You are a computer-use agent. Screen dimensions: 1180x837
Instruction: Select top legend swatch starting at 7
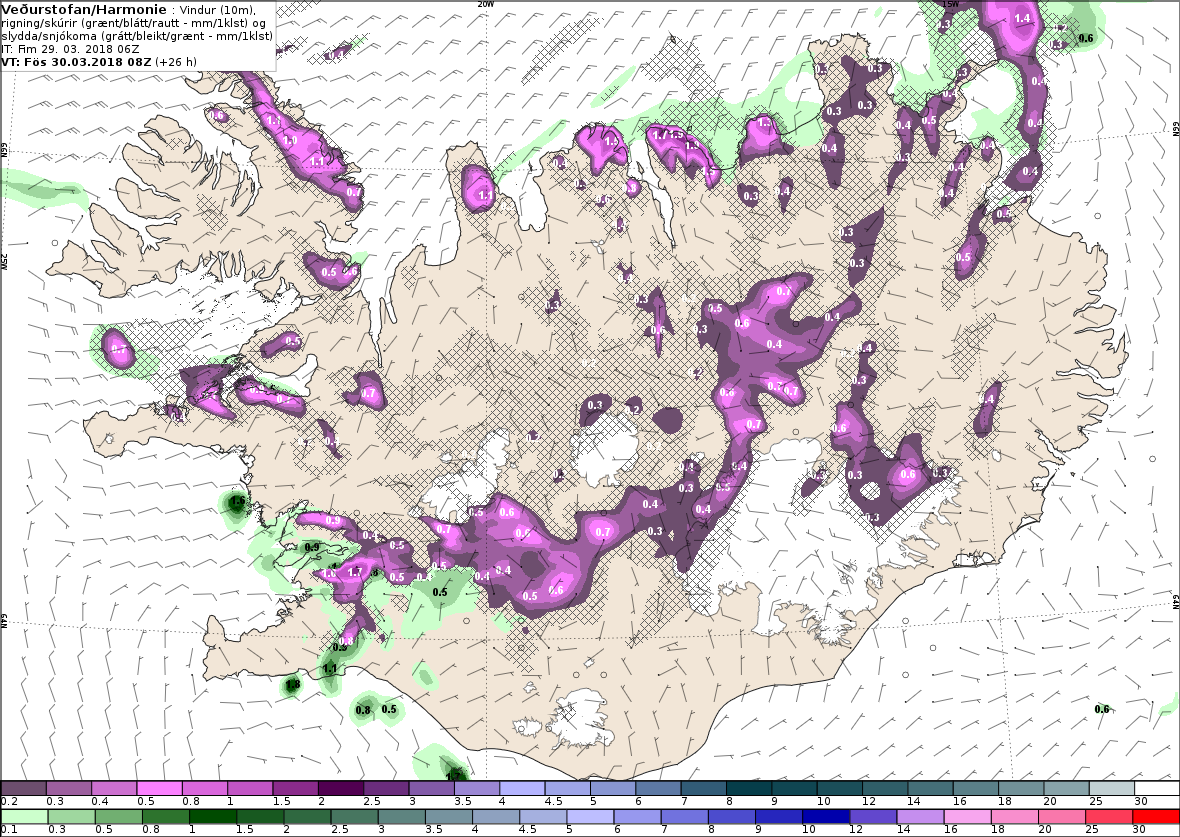[x=704, y=788]
